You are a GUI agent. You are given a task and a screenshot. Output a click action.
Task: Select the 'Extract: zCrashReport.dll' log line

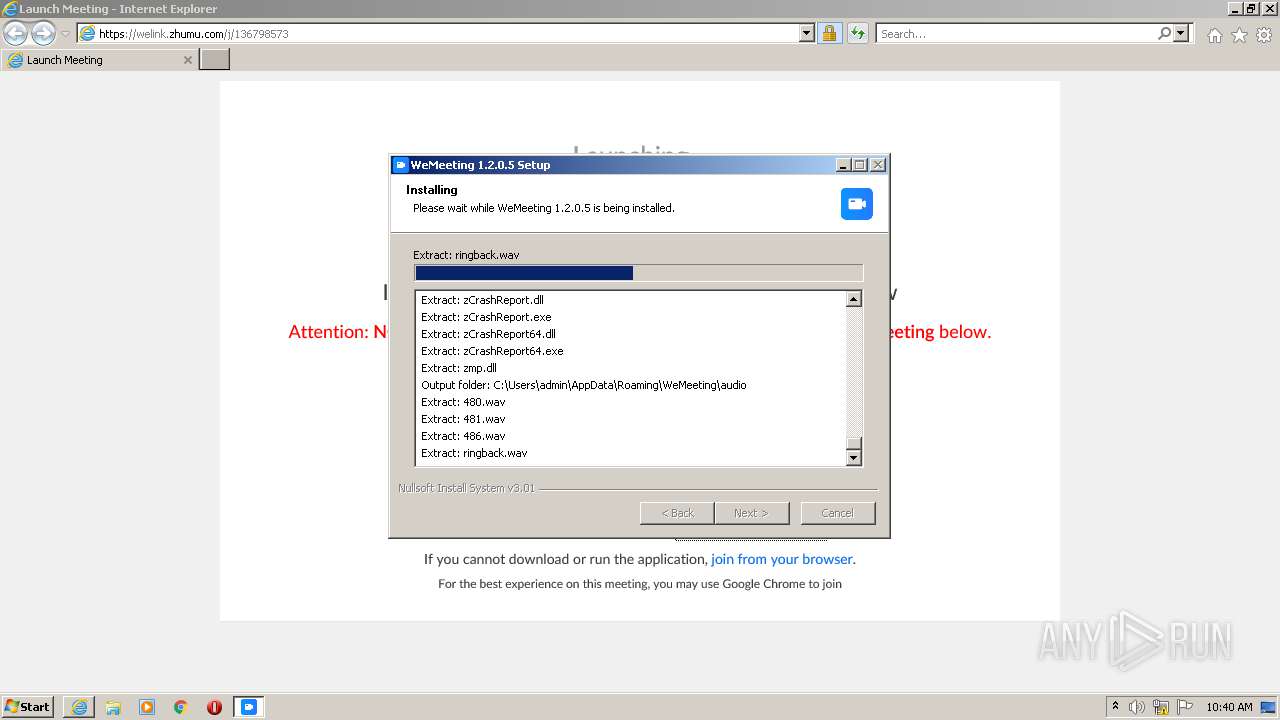tap(482, 300)
